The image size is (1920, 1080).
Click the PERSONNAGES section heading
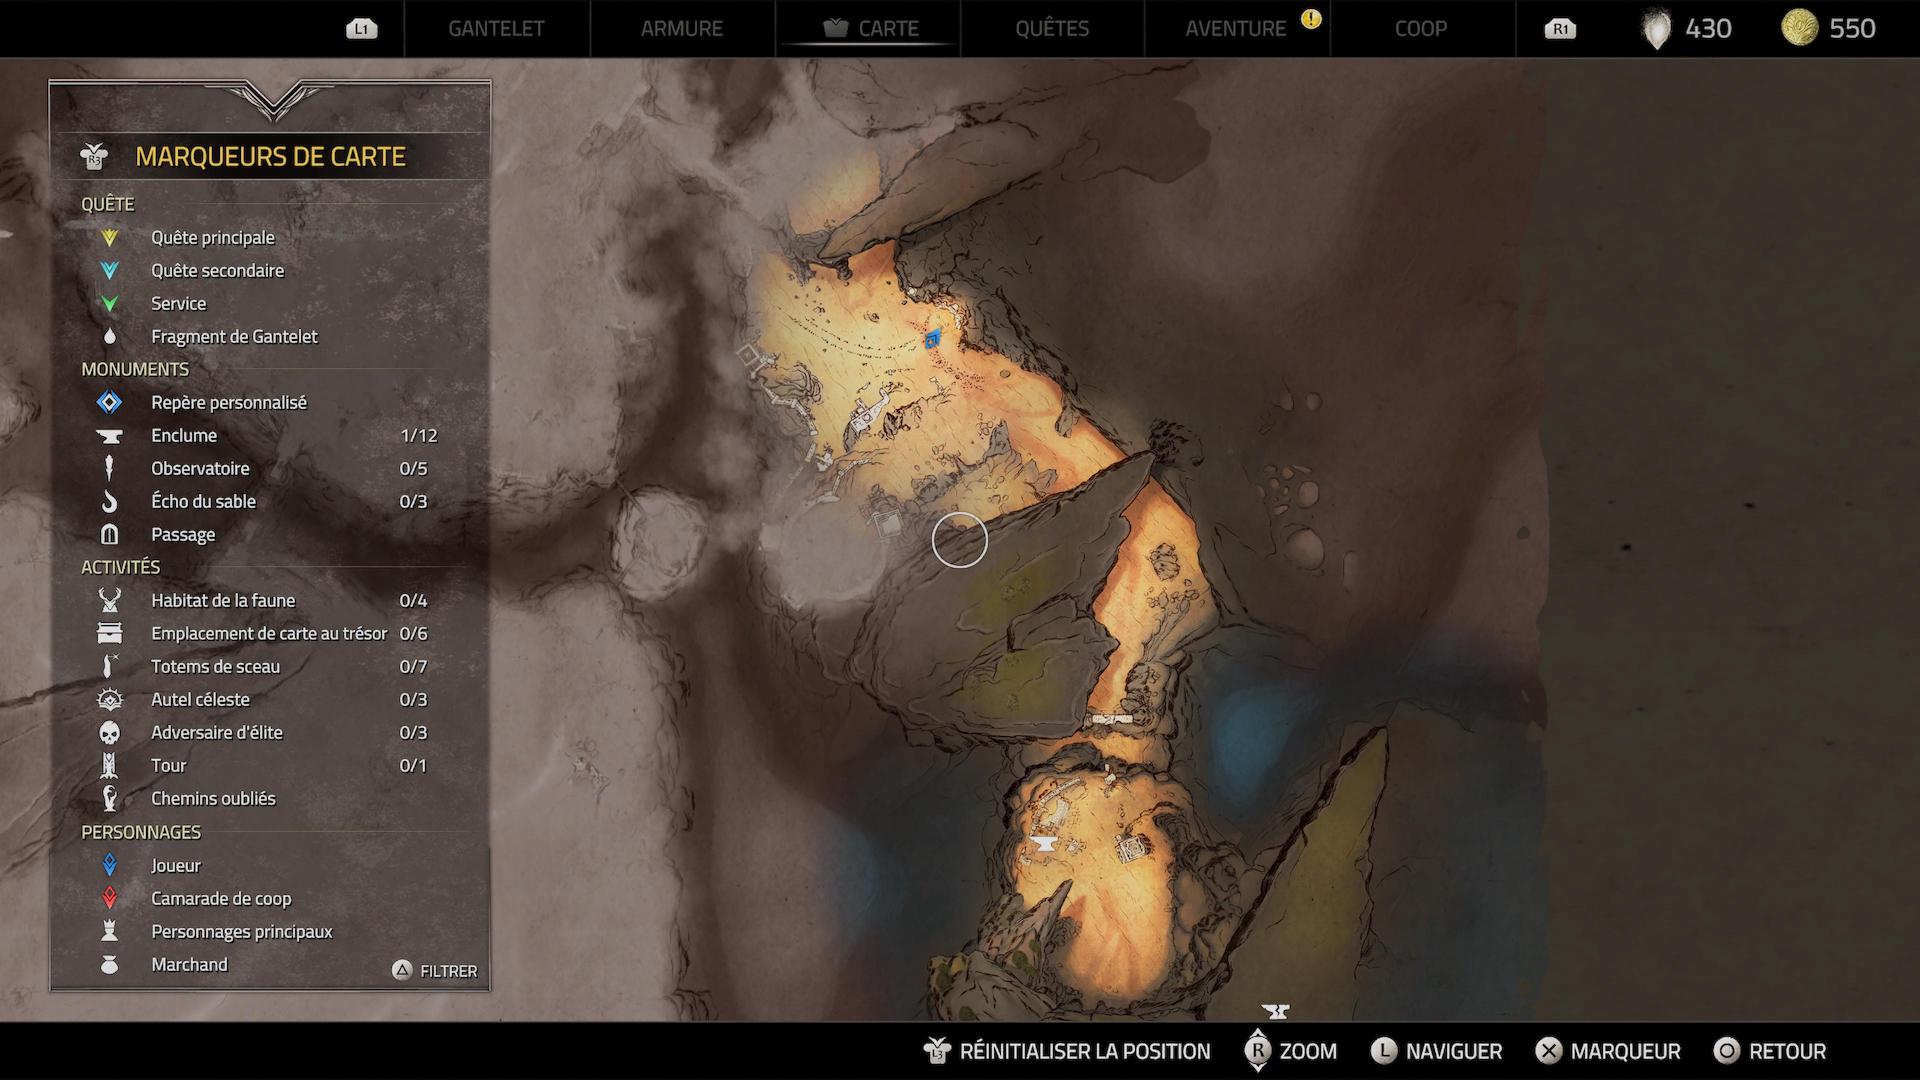(x=141, y=832)
